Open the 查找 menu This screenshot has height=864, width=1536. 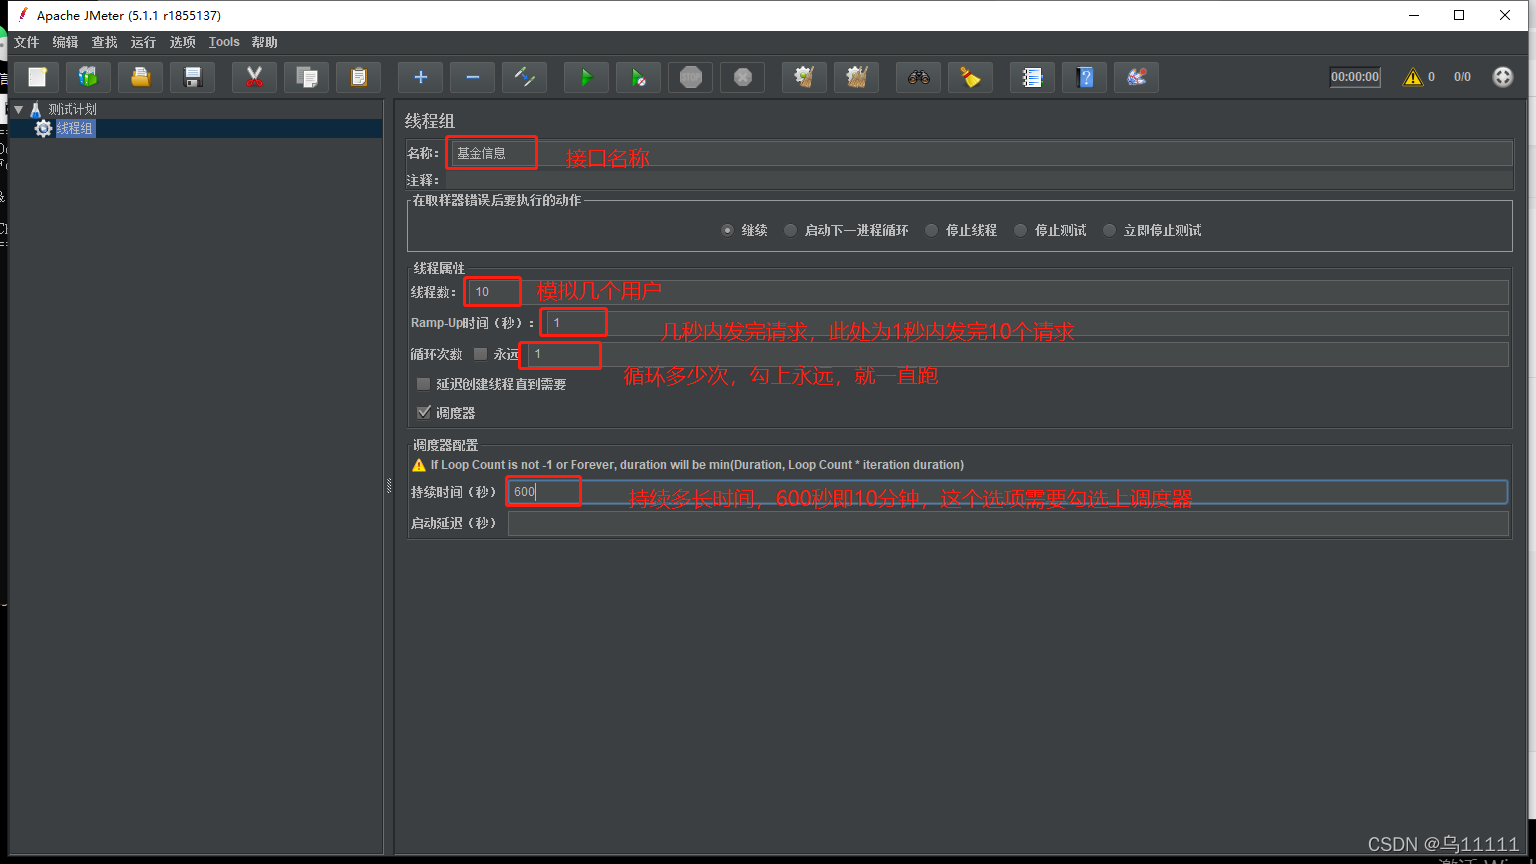pos(104,42)
